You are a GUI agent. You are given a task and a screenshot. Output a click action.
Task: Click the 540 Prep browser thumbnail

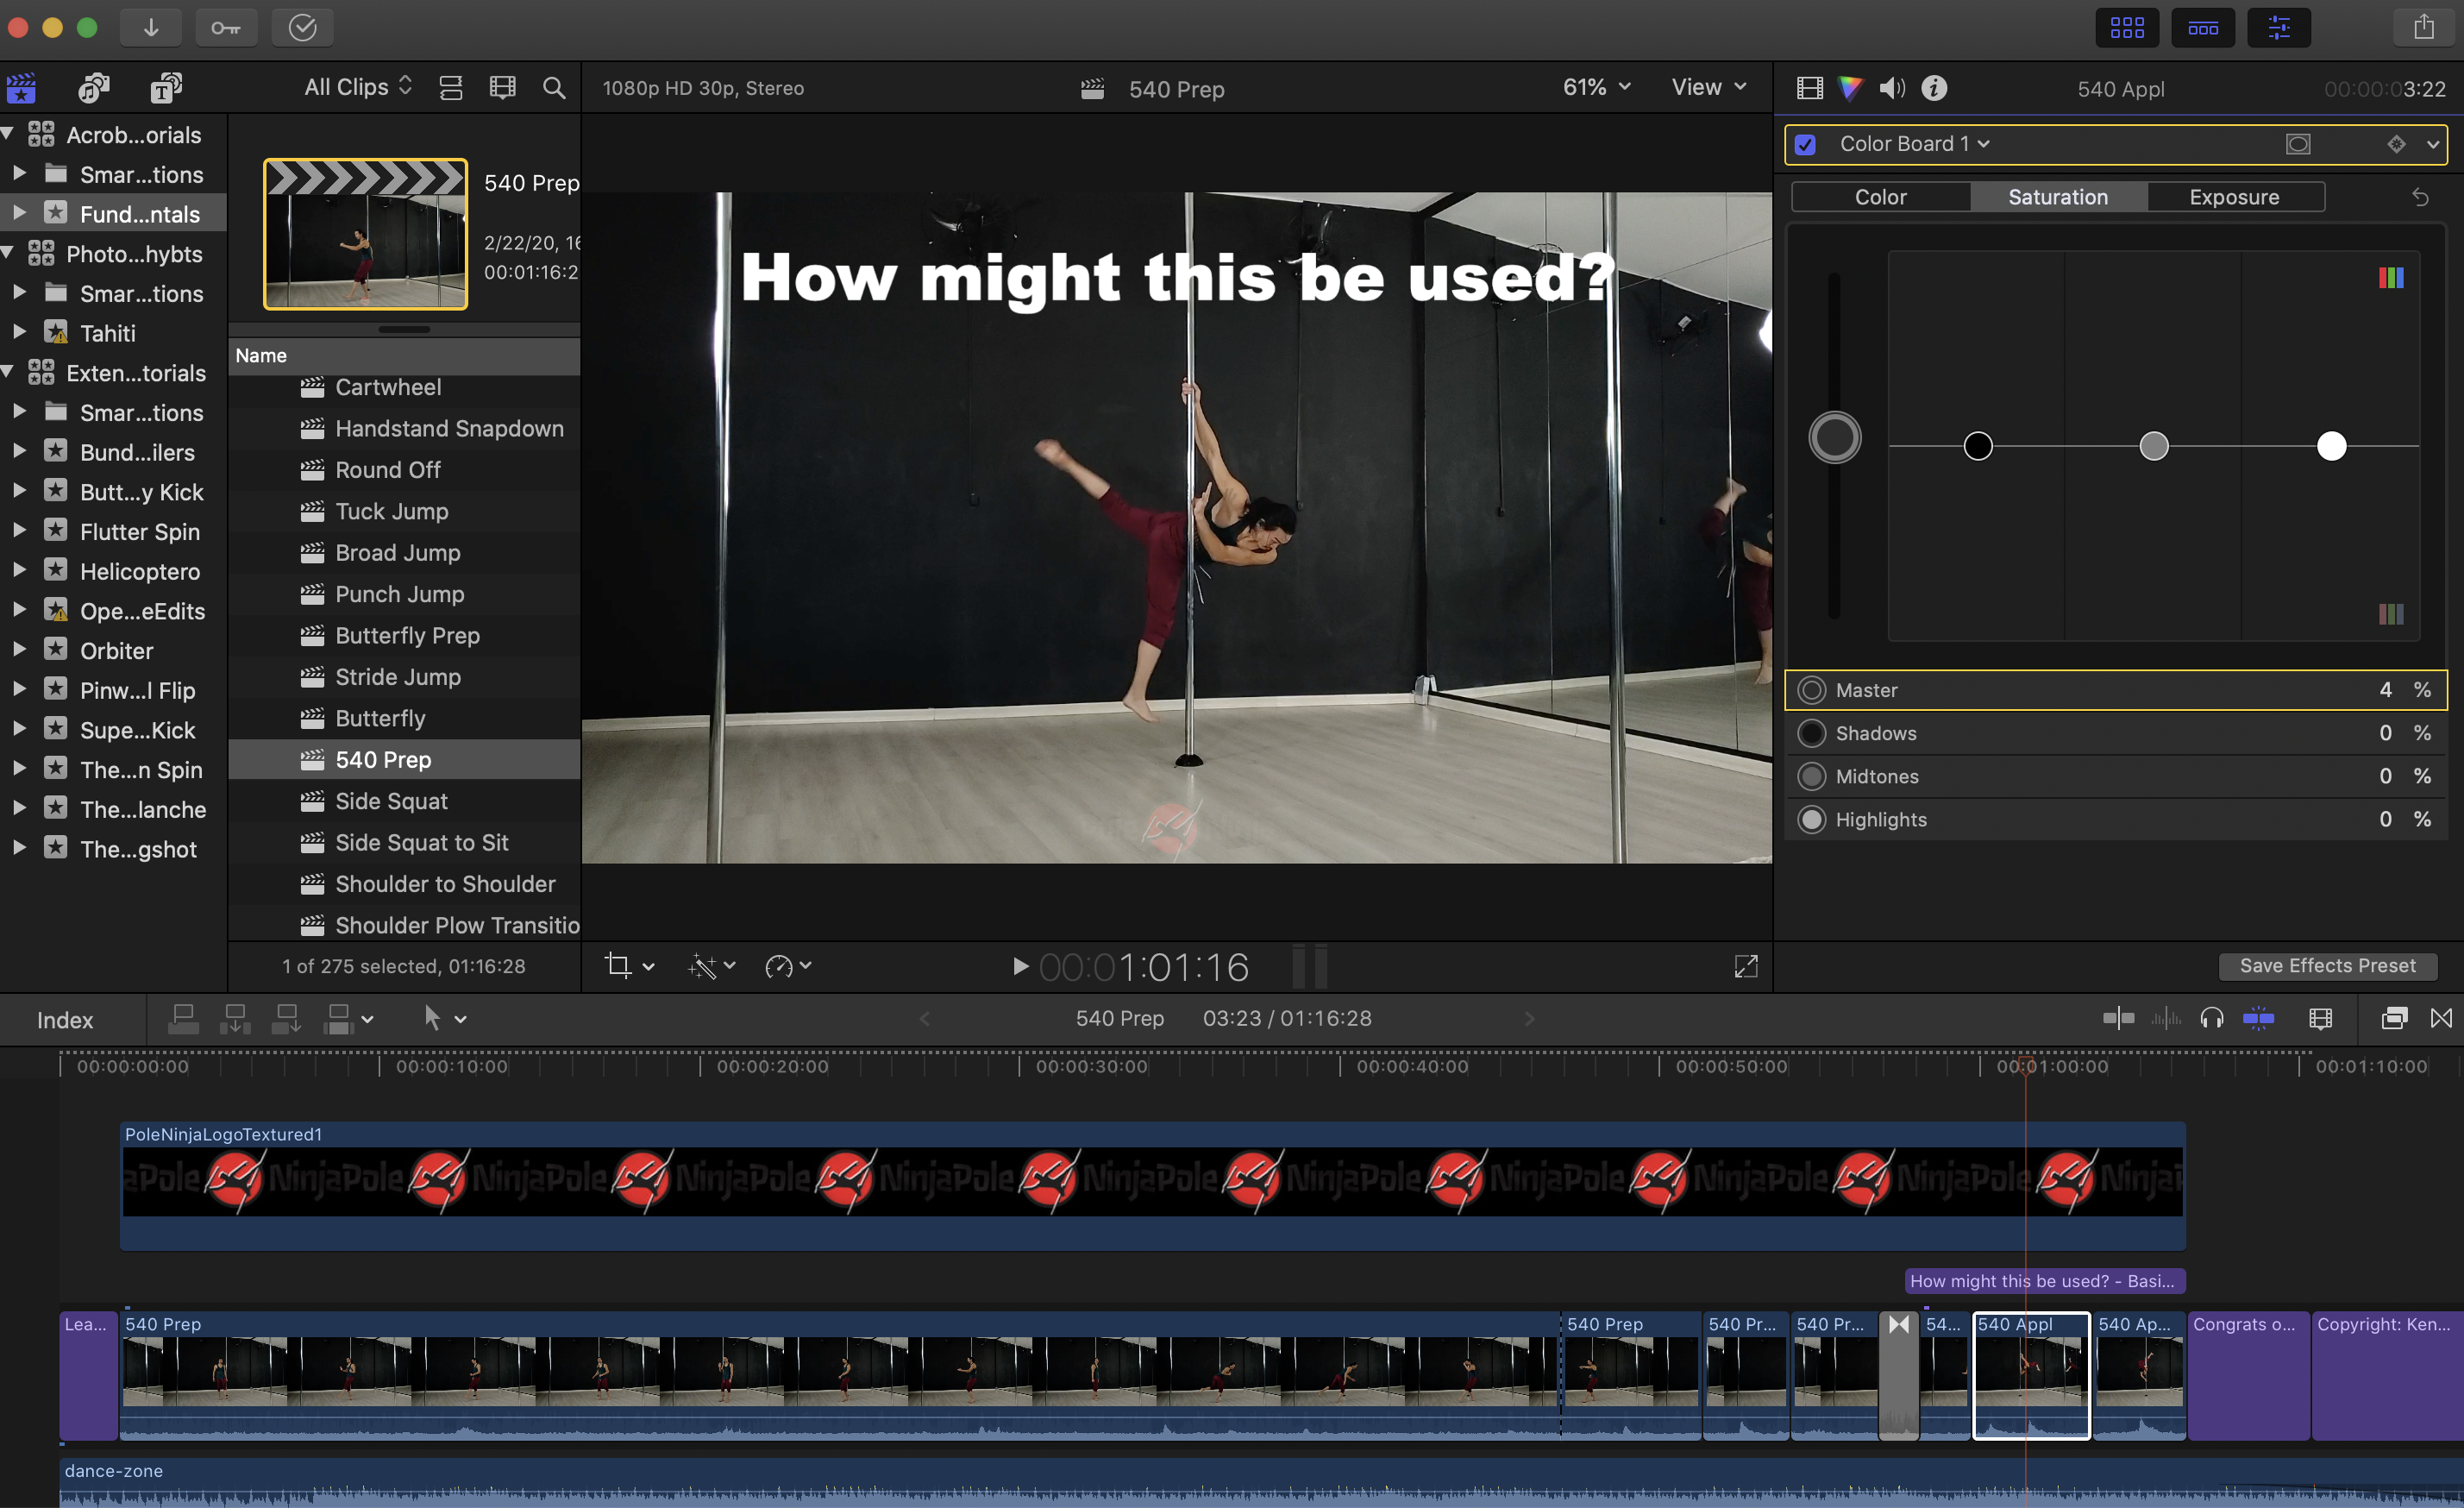pyautogui.click(x=365, y=234)
